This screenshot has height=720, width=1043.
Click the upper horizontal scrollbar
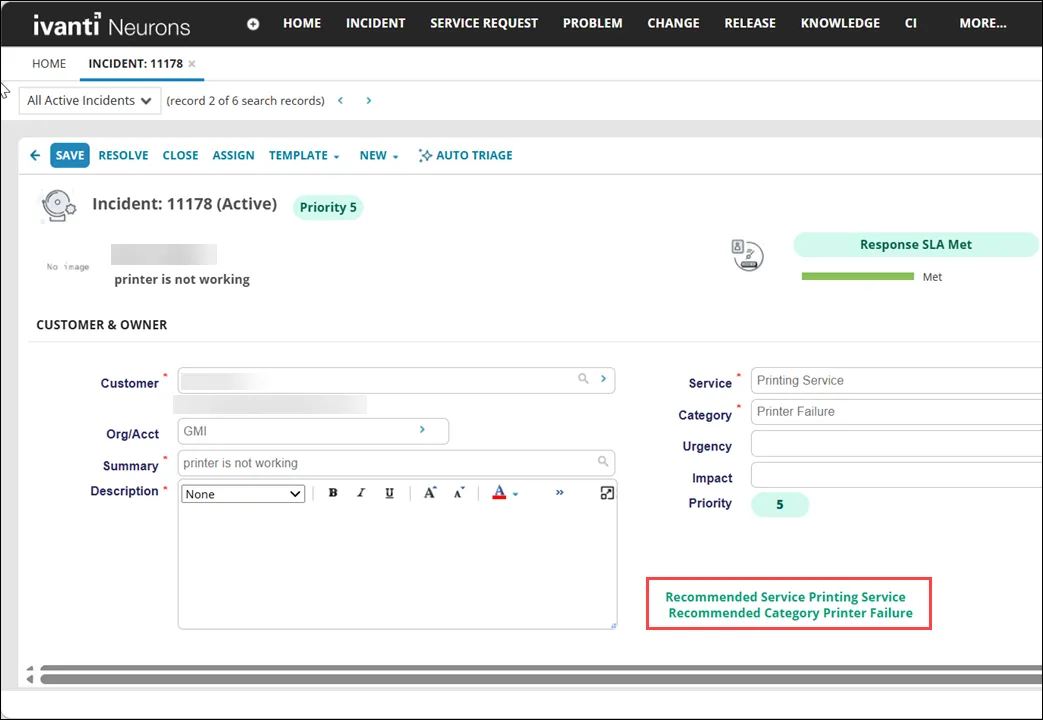click(540, 668)
